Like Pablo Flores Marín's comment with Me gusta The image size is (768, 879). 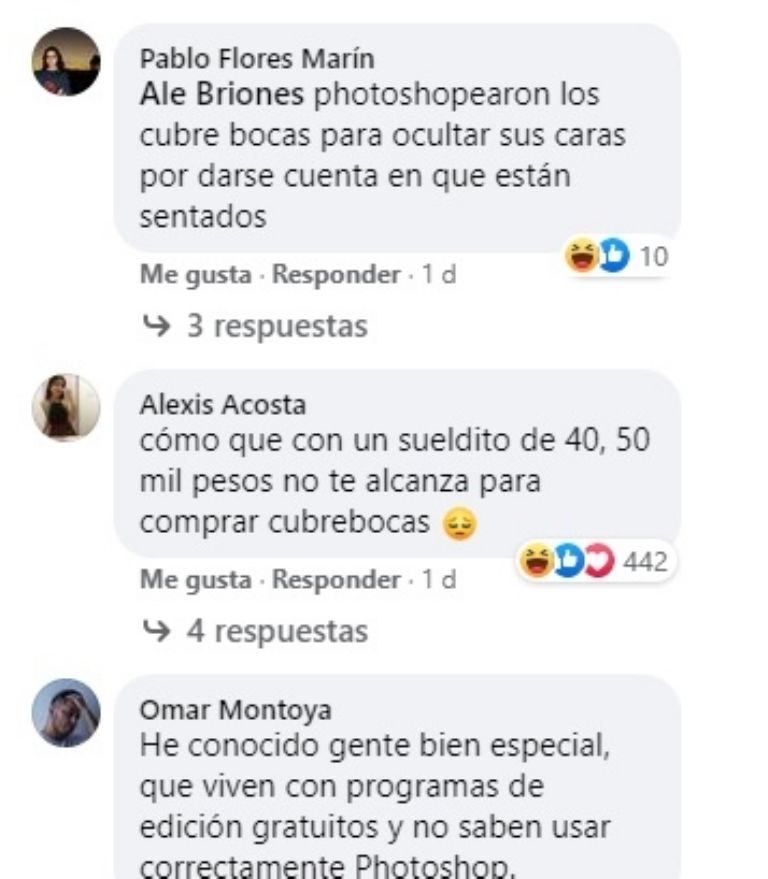196,275
